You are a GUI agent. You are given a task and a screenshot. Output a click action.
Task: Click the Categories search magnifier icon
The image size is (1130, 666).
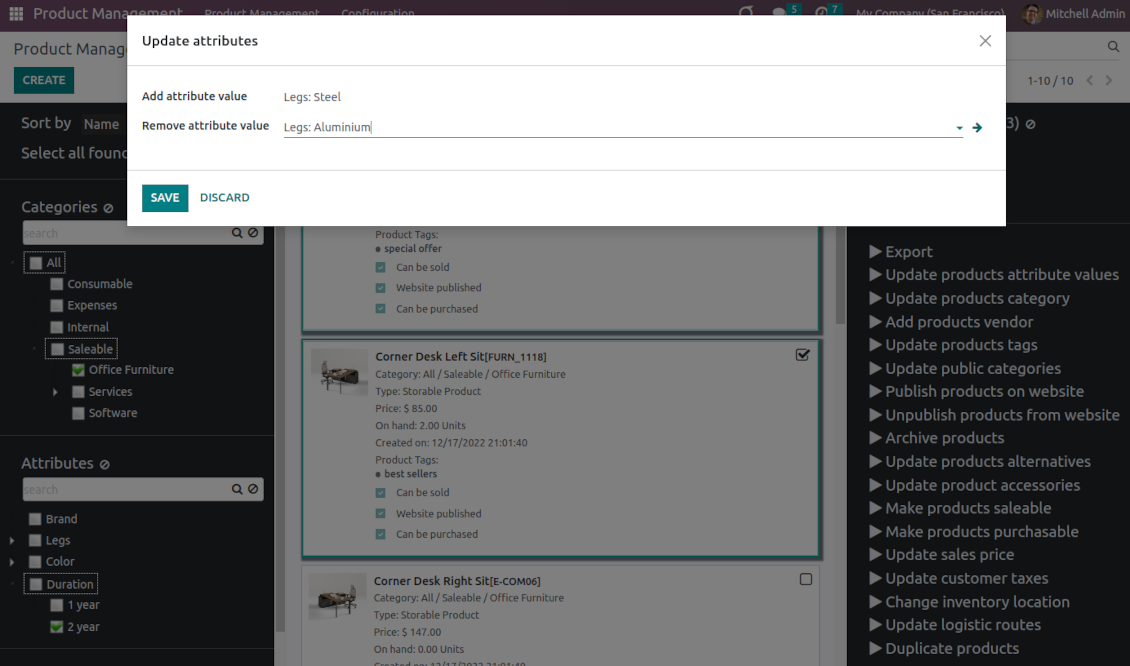(236, 233)
